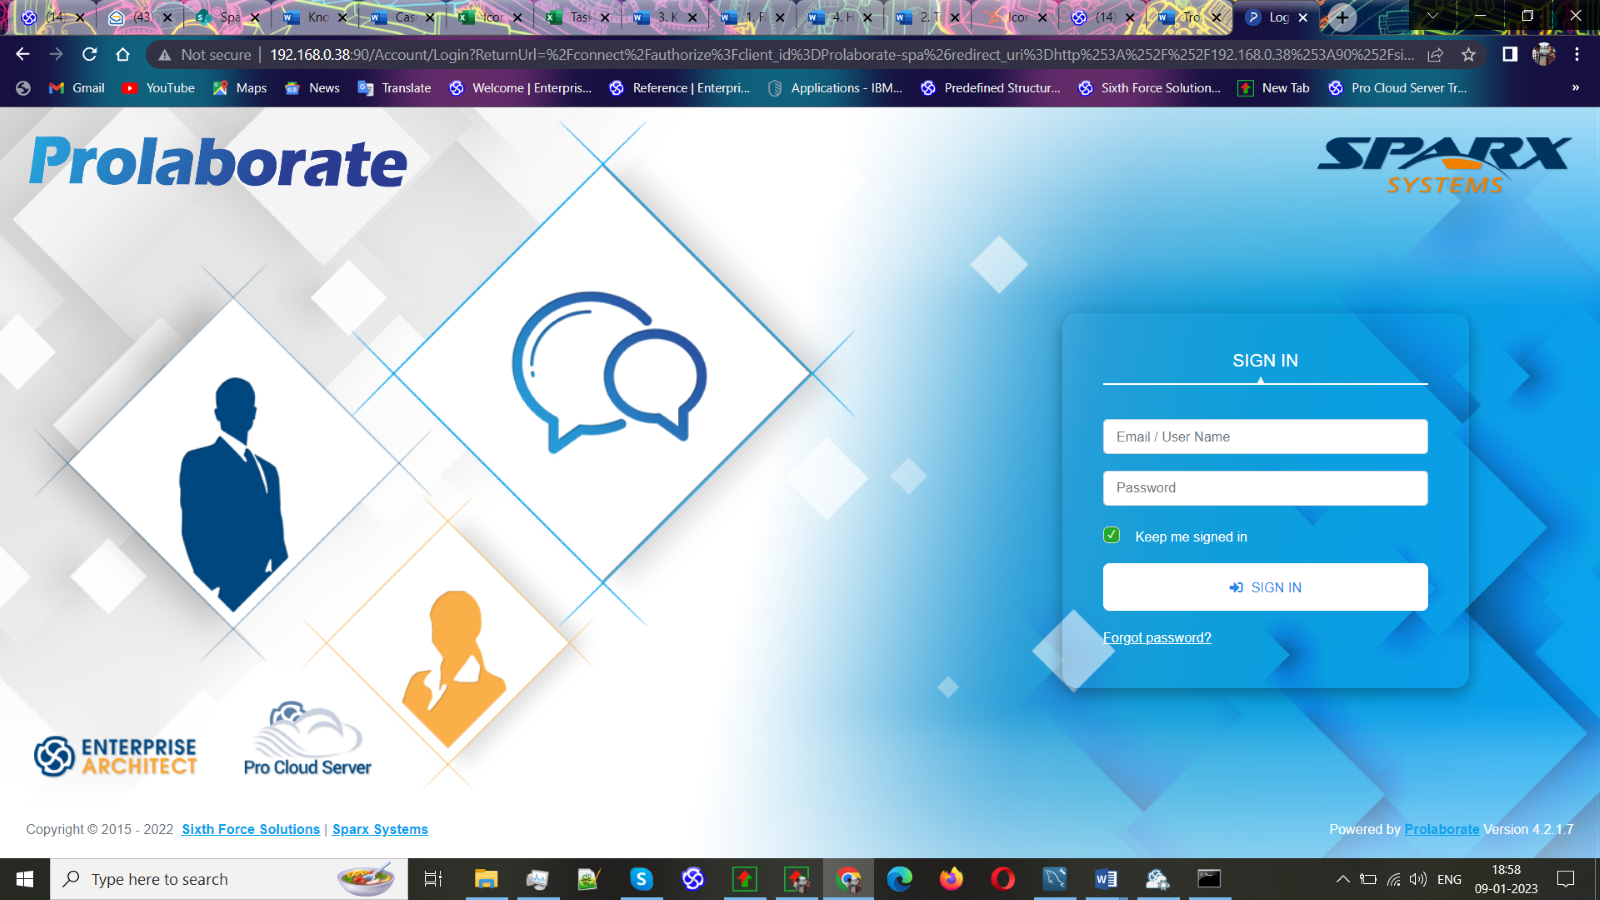Open the Chrome profile avatar

point(1544,54)
